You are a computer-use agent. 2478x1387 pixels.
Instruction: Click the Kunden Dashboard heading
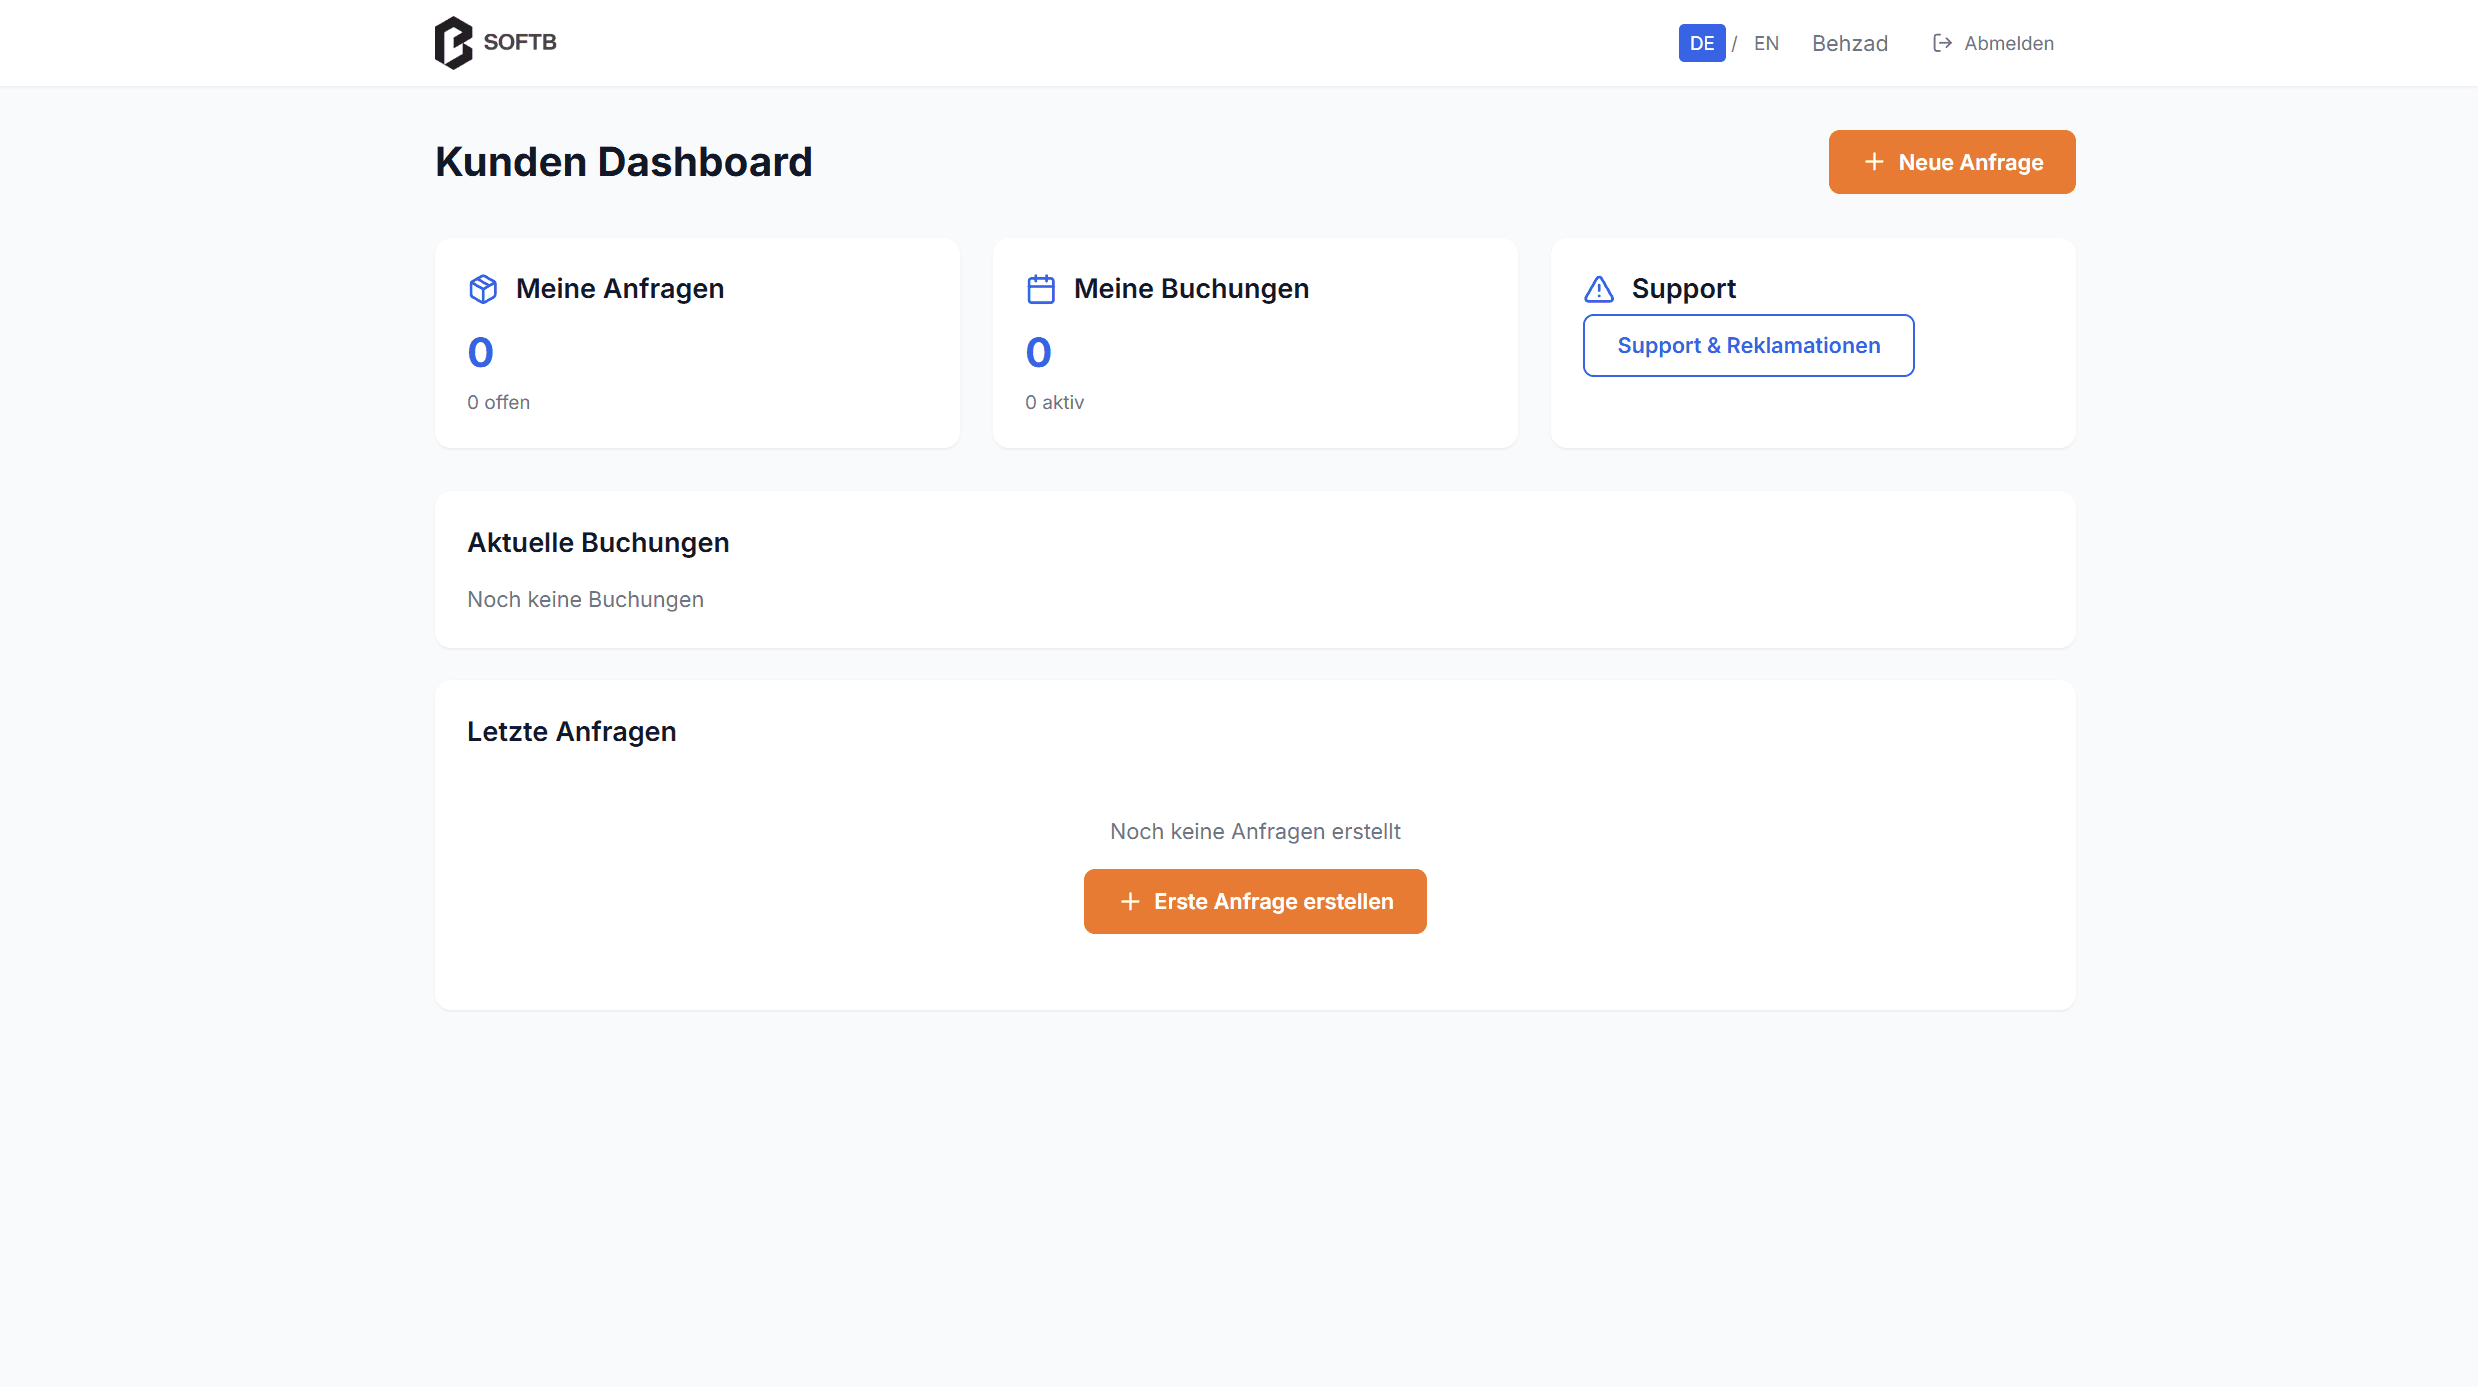pos(624,162)
